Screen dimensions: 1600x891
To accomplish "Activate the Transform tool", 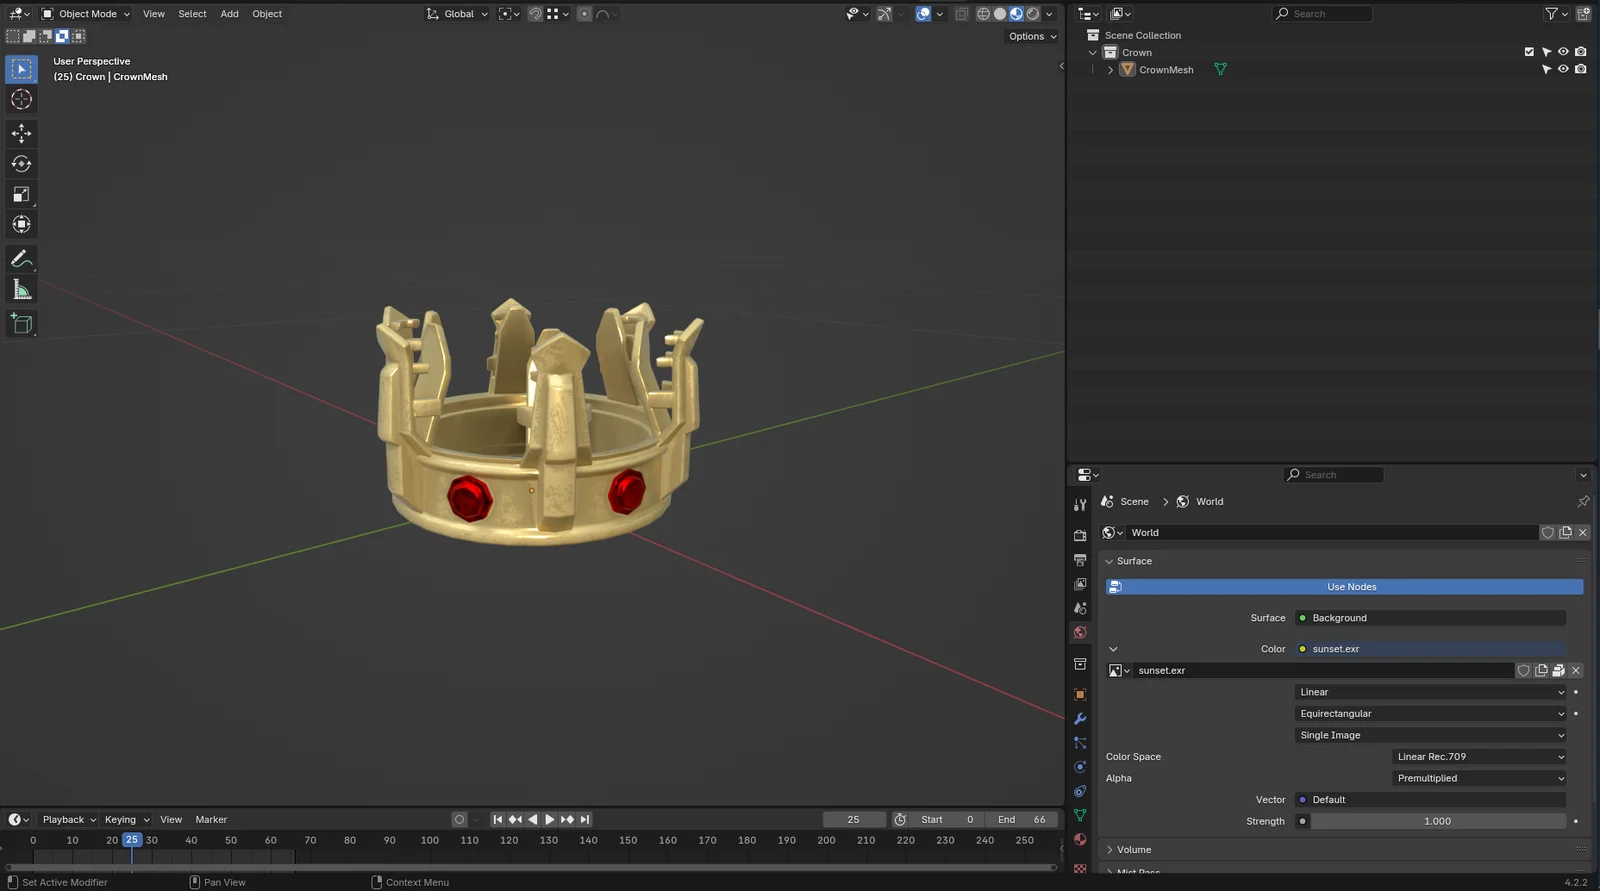I will [21, 224].
